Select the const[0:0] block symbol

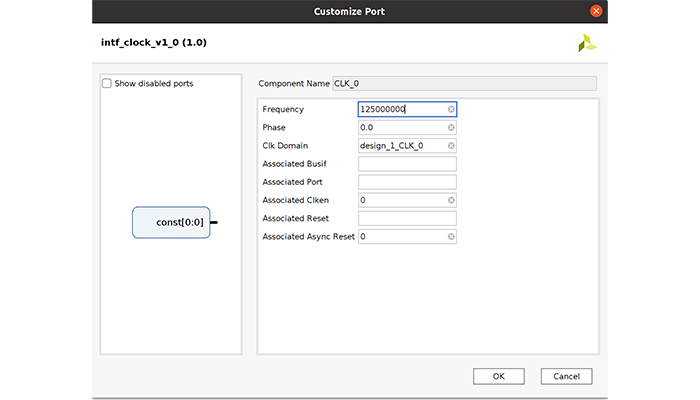click(171, 222)
